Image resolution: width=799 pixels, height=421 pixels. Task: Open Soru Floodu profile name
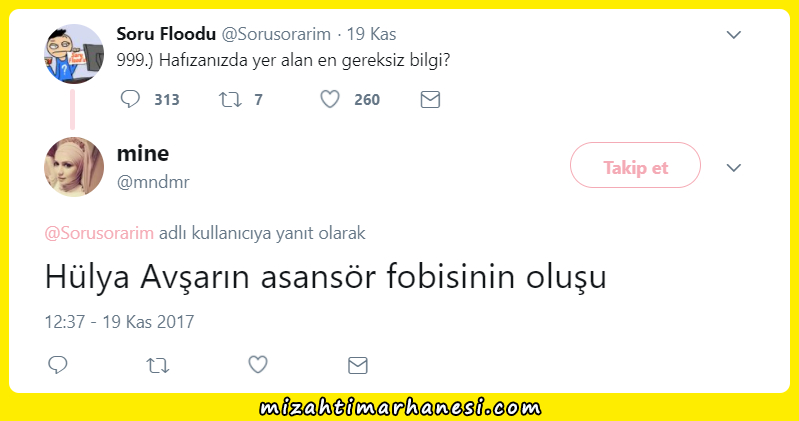coord(166,34)
